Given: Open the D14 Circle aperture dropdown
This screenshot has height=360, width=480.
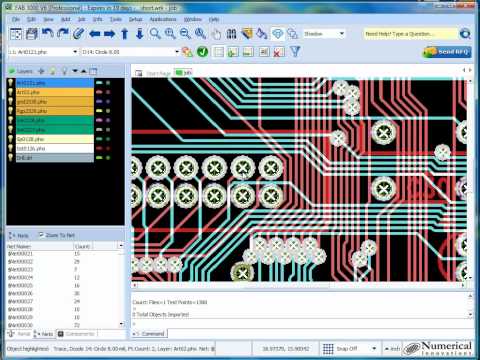Looking at the screenshot, I should 177,52.
